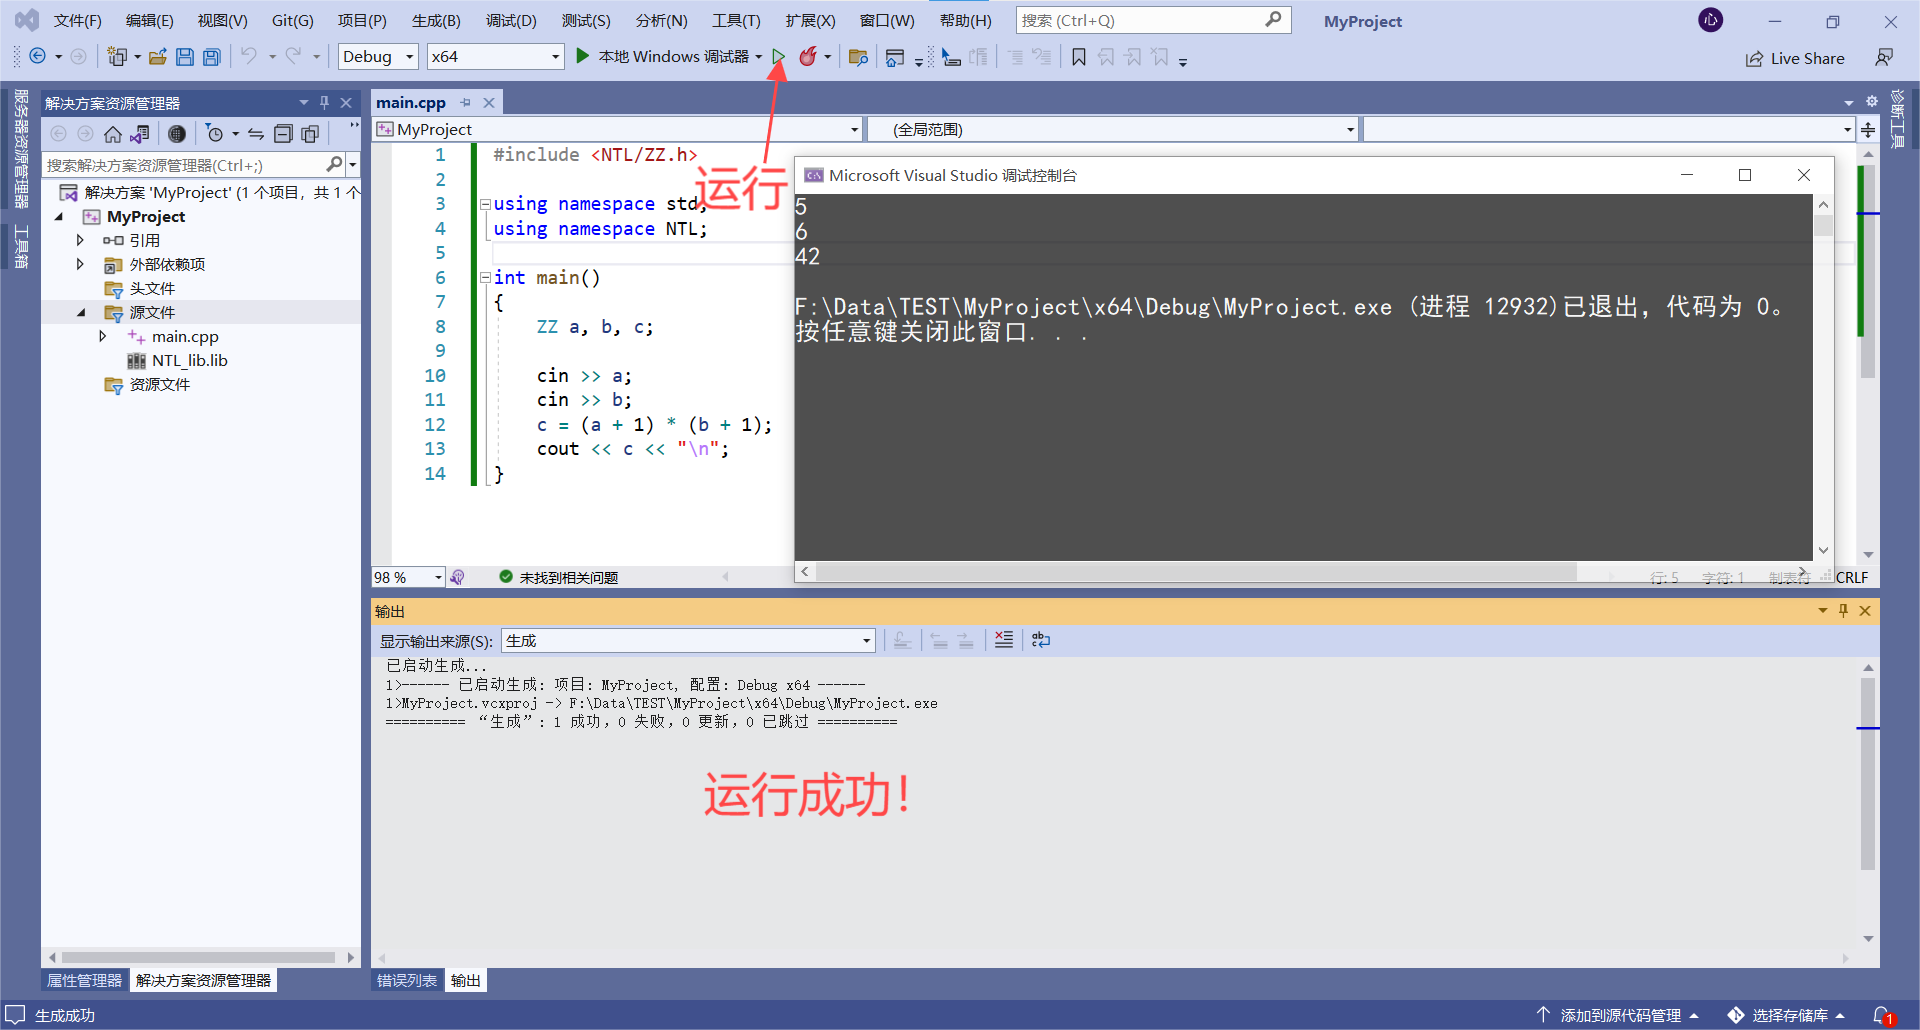This screenshot has height=1030, width=1920.
Task: Open the output source 生成 dropdown
Action: (688, 640)
